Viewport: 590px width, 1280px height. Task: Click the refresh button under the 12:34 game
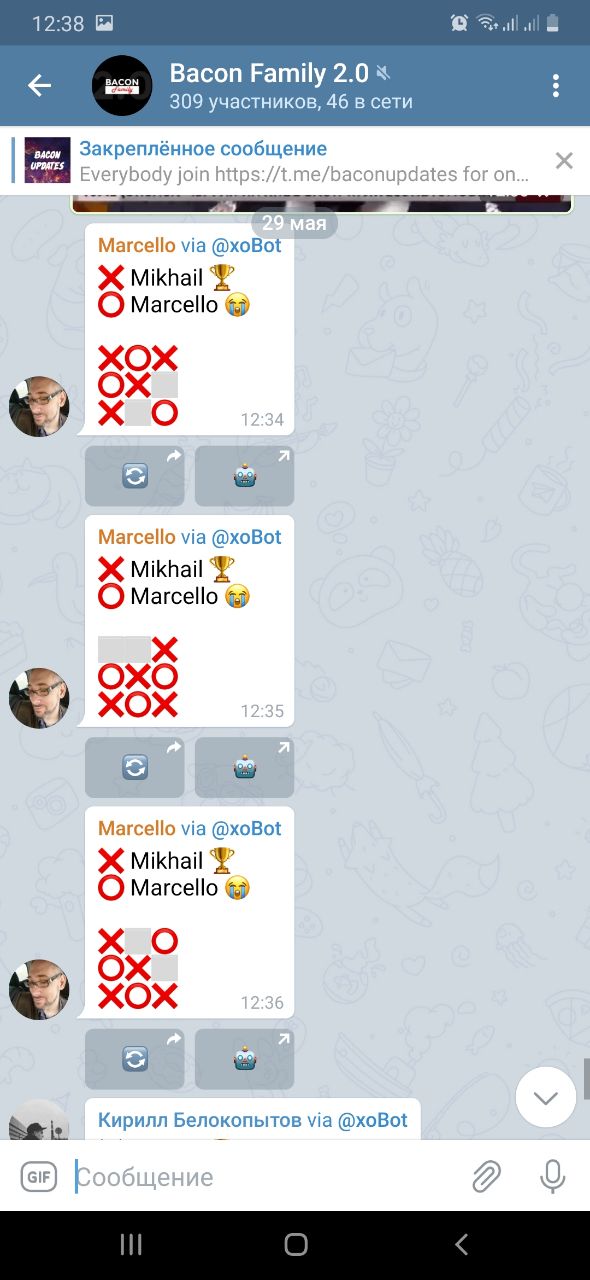(135, 476)
